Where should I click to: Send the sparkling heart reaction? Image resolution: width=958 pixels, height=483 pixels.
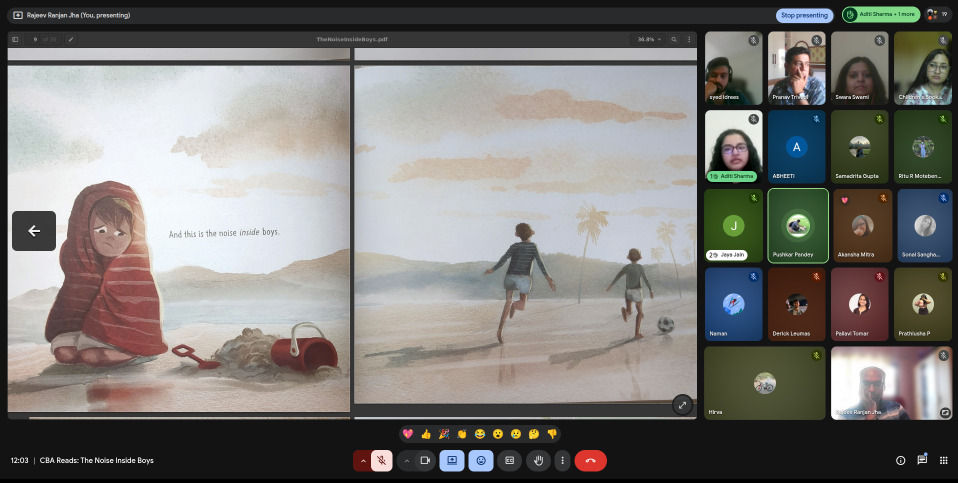click(x=408, y=434)
